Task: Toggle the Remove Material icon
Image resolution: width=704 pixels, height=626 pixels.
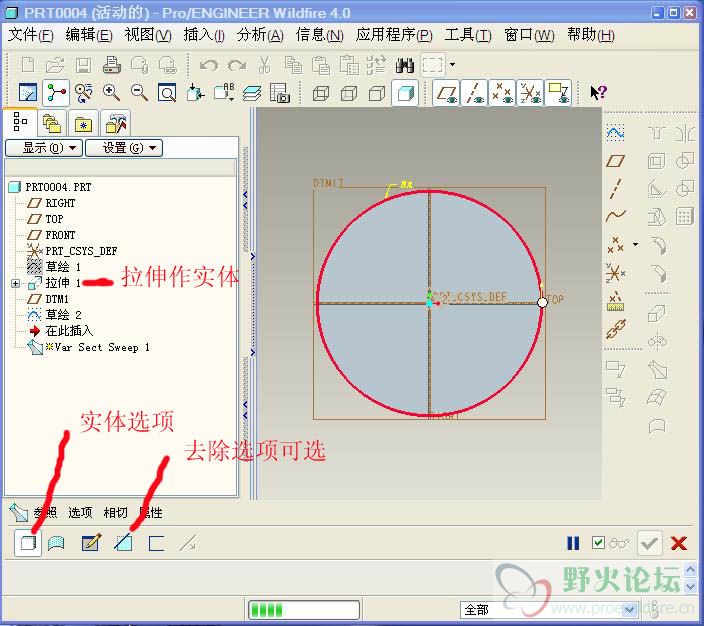Action: [123, 543]
